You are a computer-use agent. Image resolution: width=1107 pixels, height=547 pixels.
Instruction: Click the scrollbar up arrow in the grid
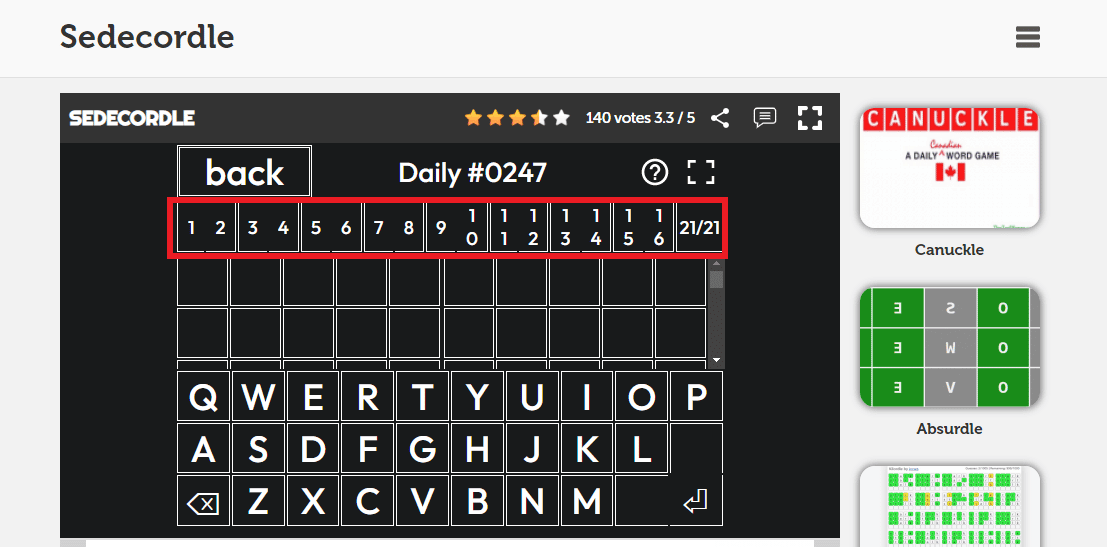[716, 264]
